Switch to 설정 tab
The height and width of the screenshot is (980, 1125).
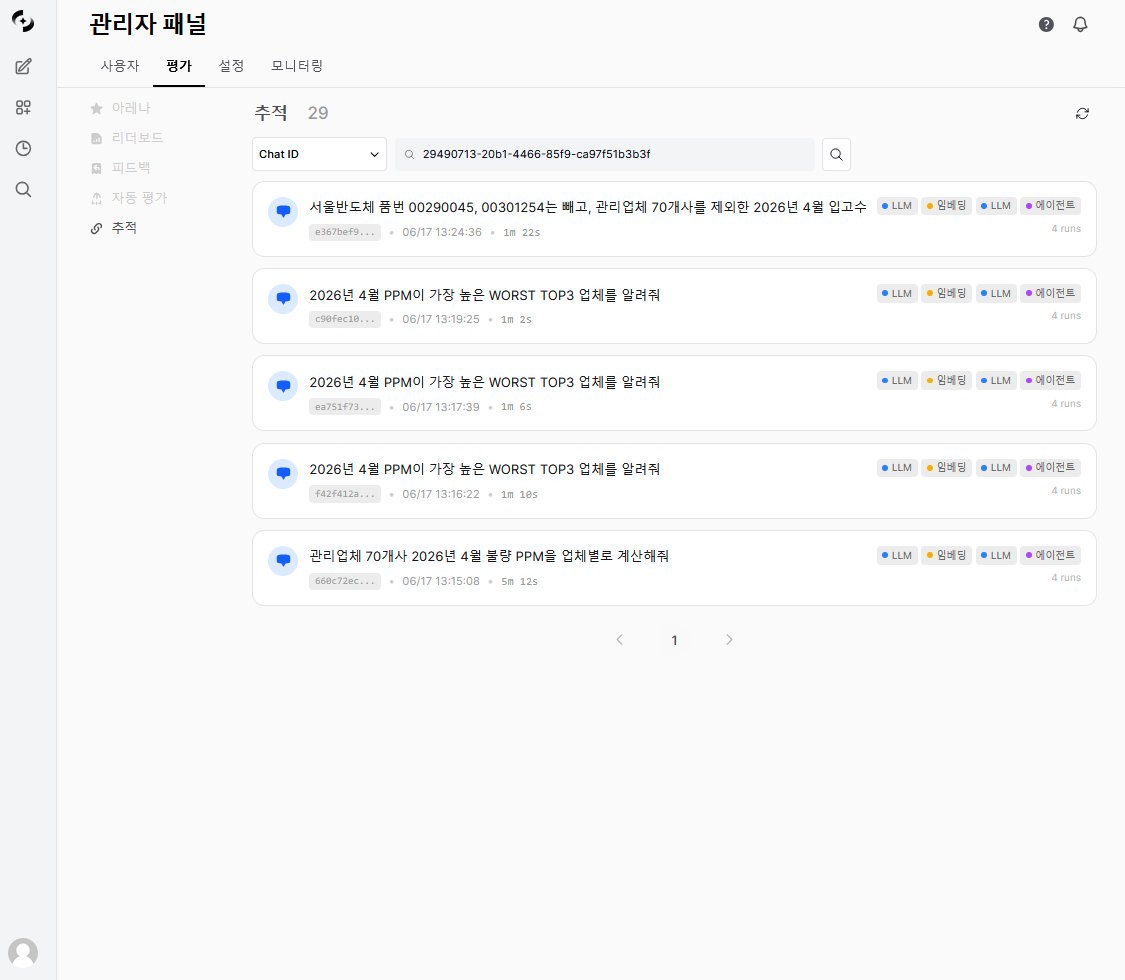231,66
